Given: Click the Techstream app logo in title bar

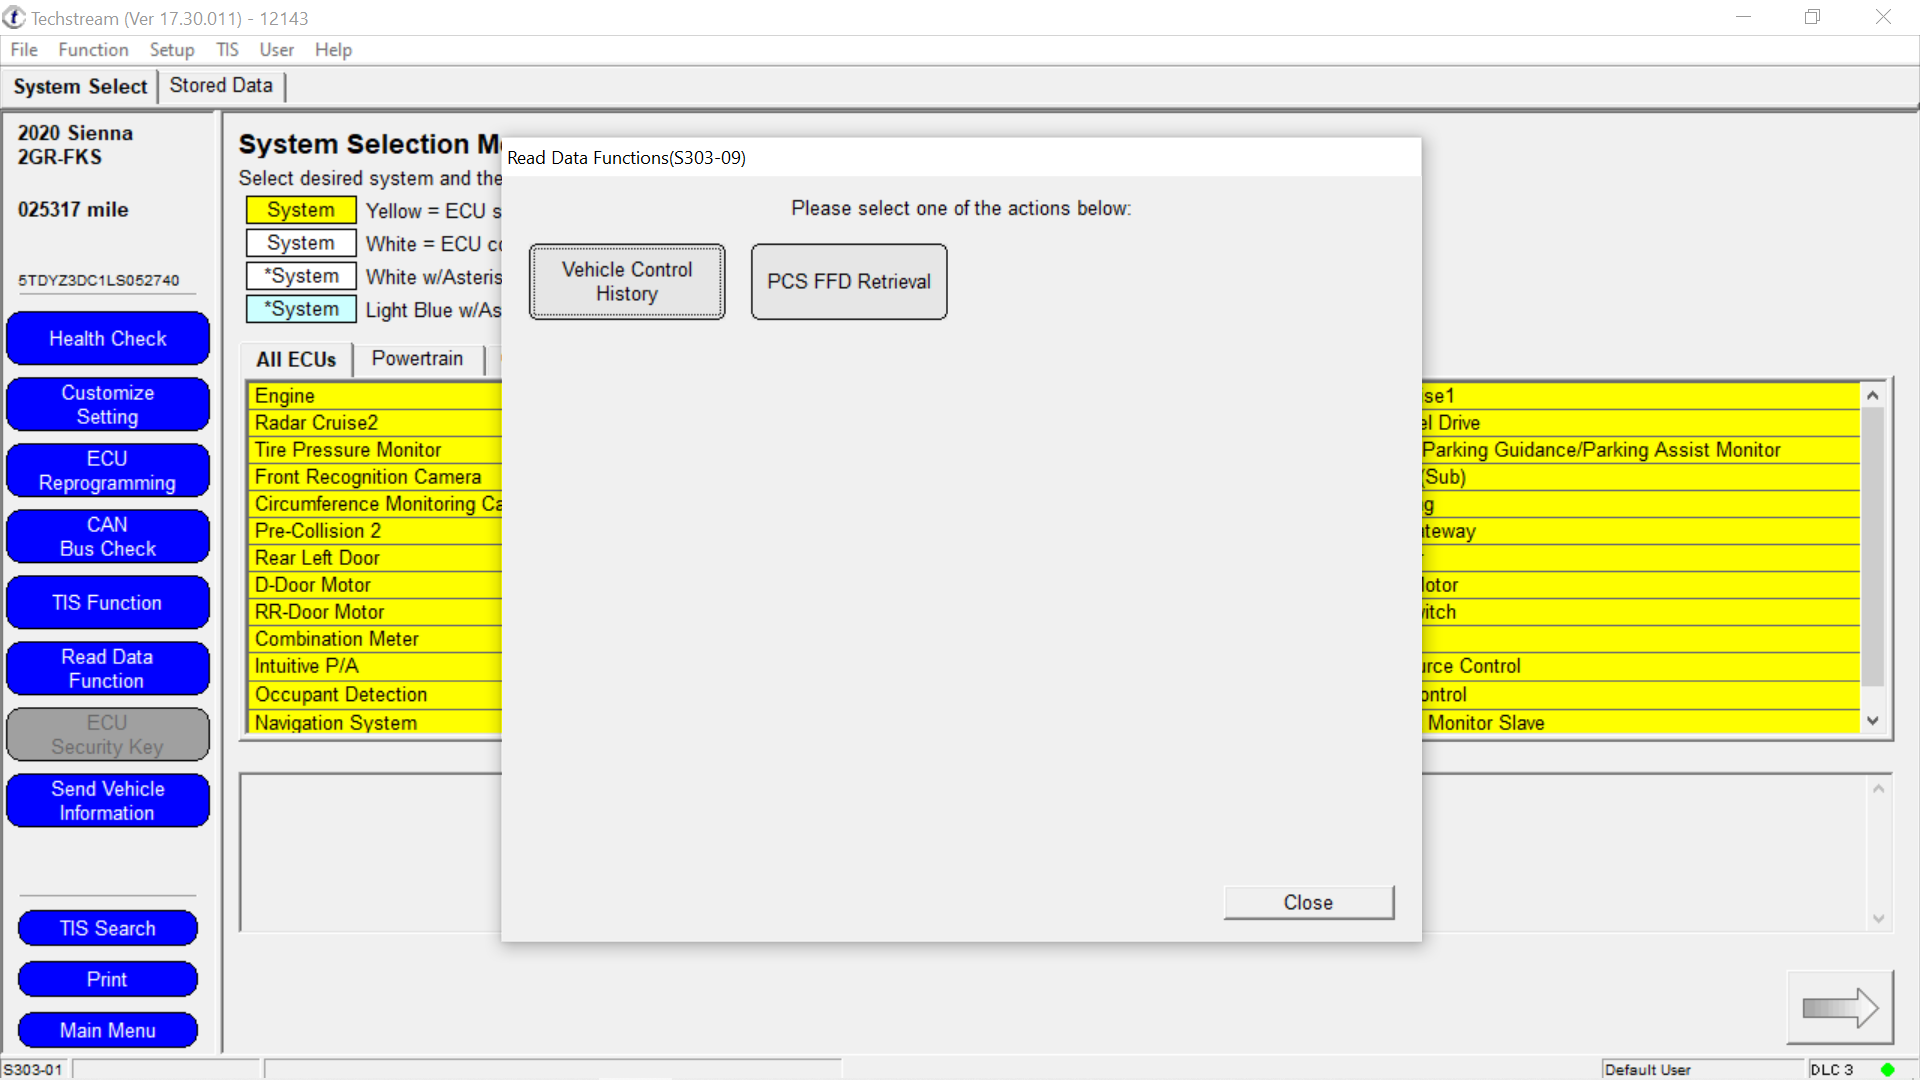Looking at the screenshot, I should point(14,18).
